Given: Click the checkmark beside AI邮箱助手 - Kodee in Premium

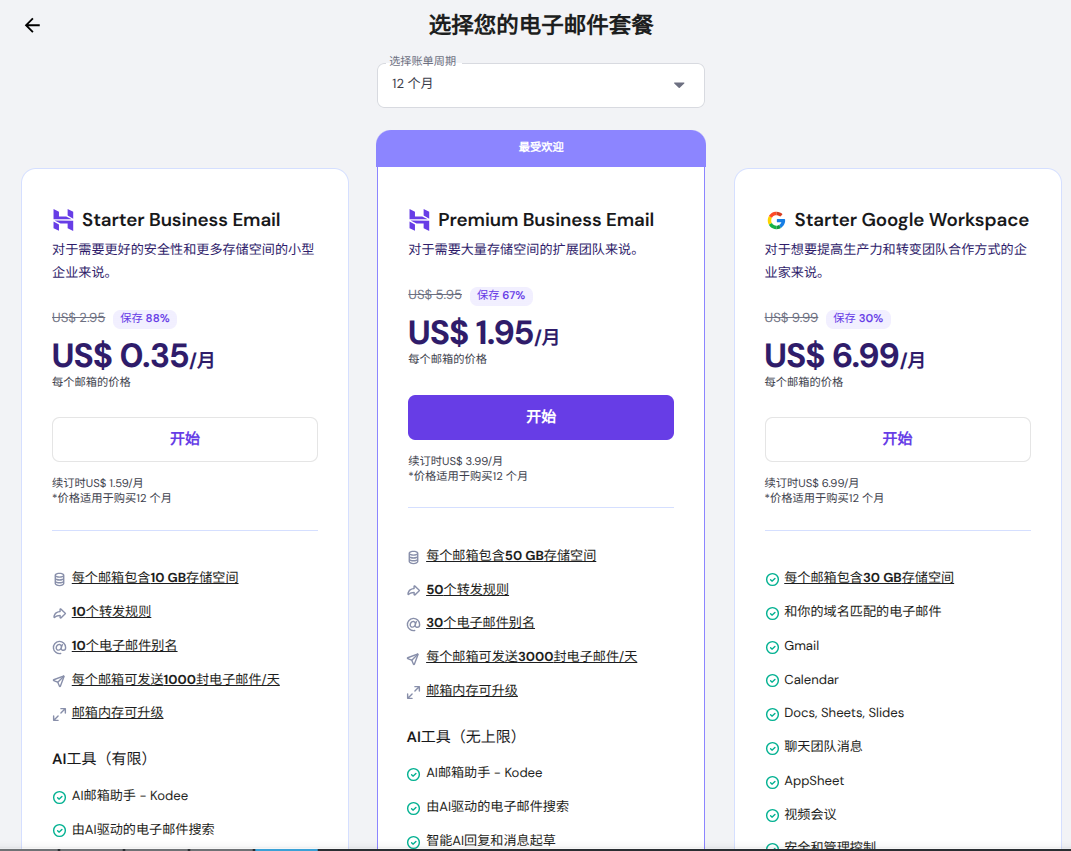Looking at the screenshot, I should tap(412, 773).
